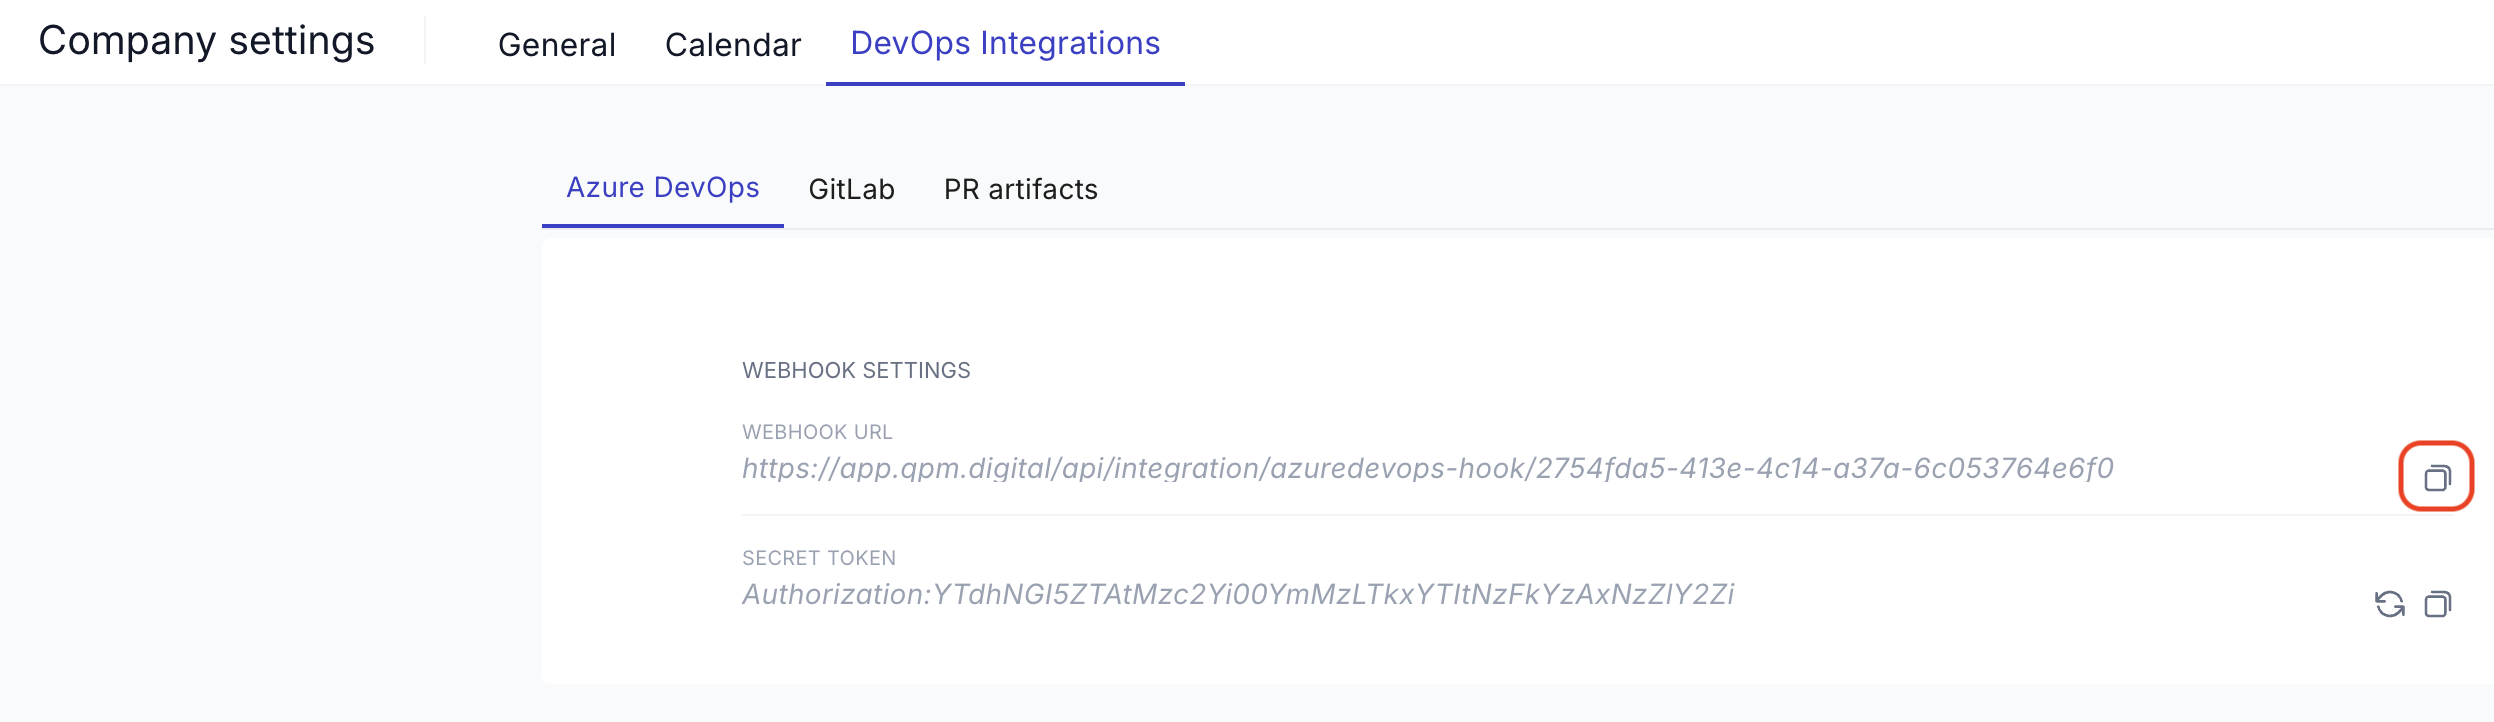Click the blue underline beneath Azure DevOps
2494x722 pixels.
(x=662, y=226)
